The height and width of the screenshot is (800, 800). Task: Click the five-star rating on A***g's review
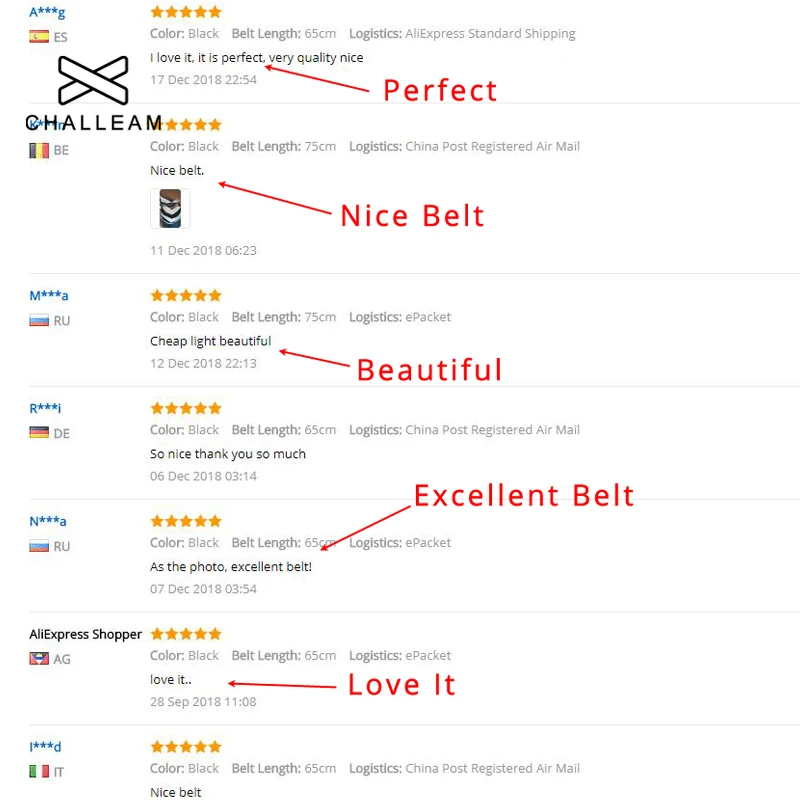(185, 12)
